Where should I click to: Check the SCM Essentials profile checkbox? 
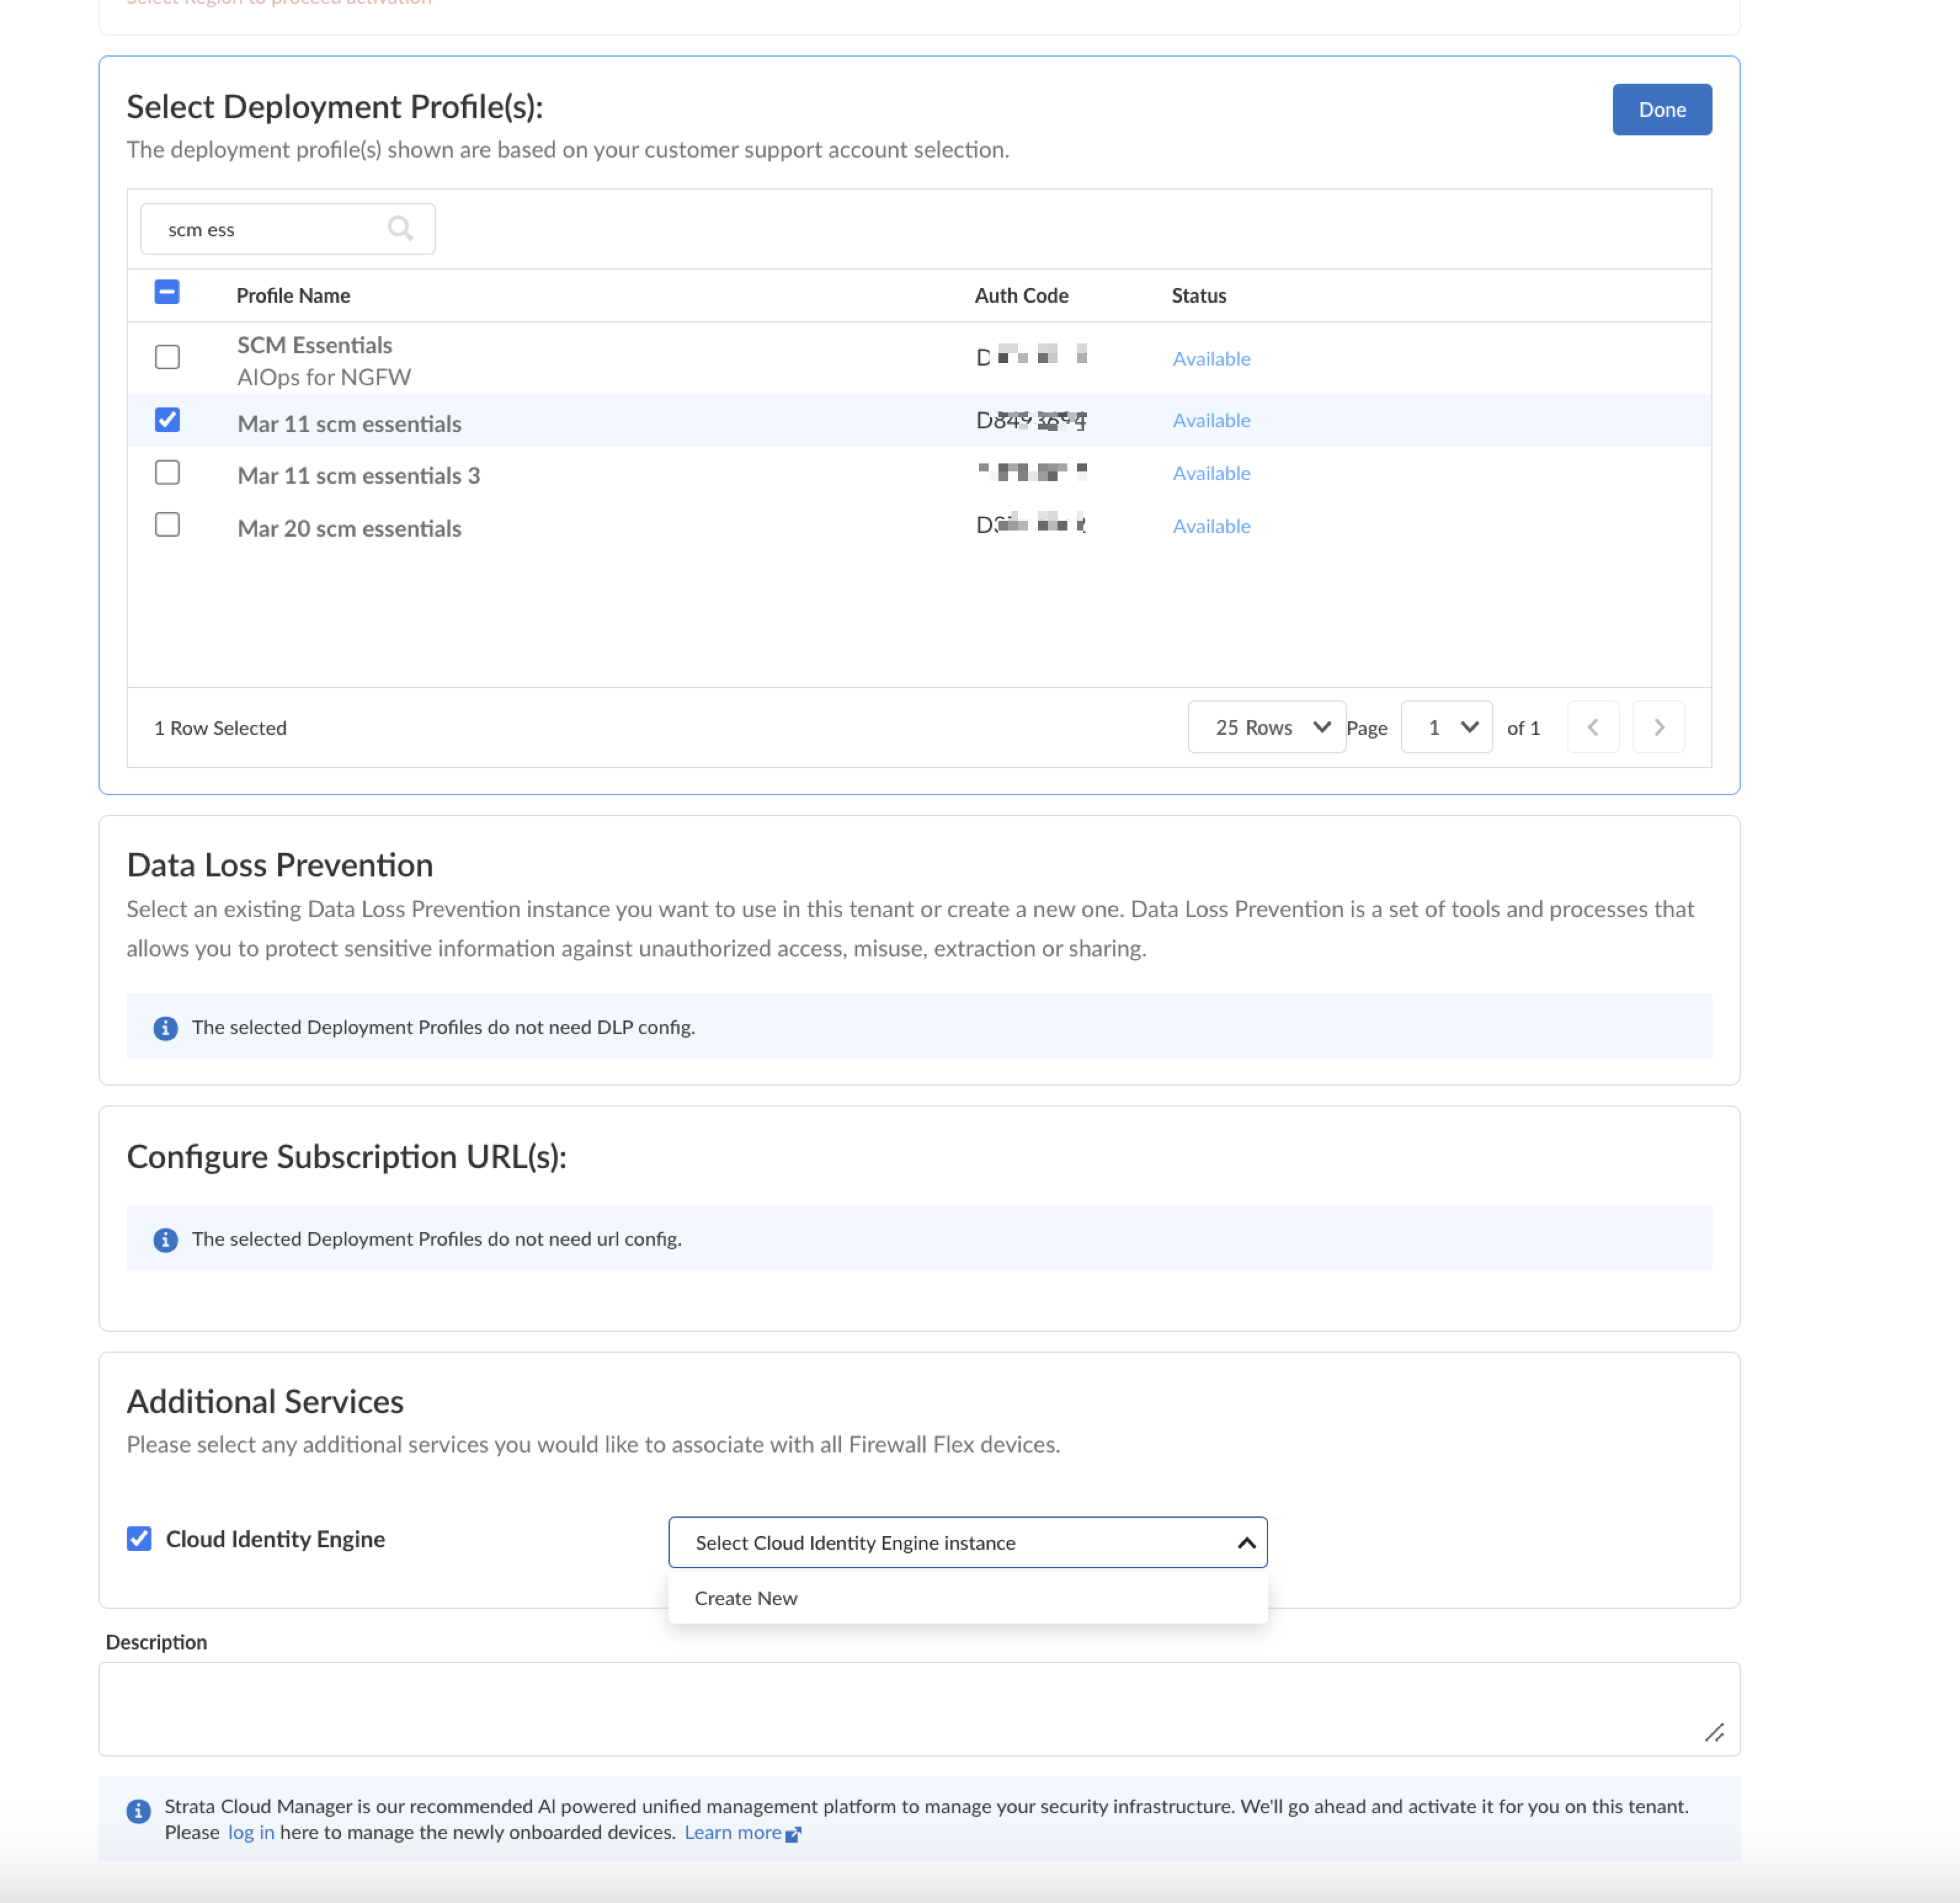tap(167, 357)
